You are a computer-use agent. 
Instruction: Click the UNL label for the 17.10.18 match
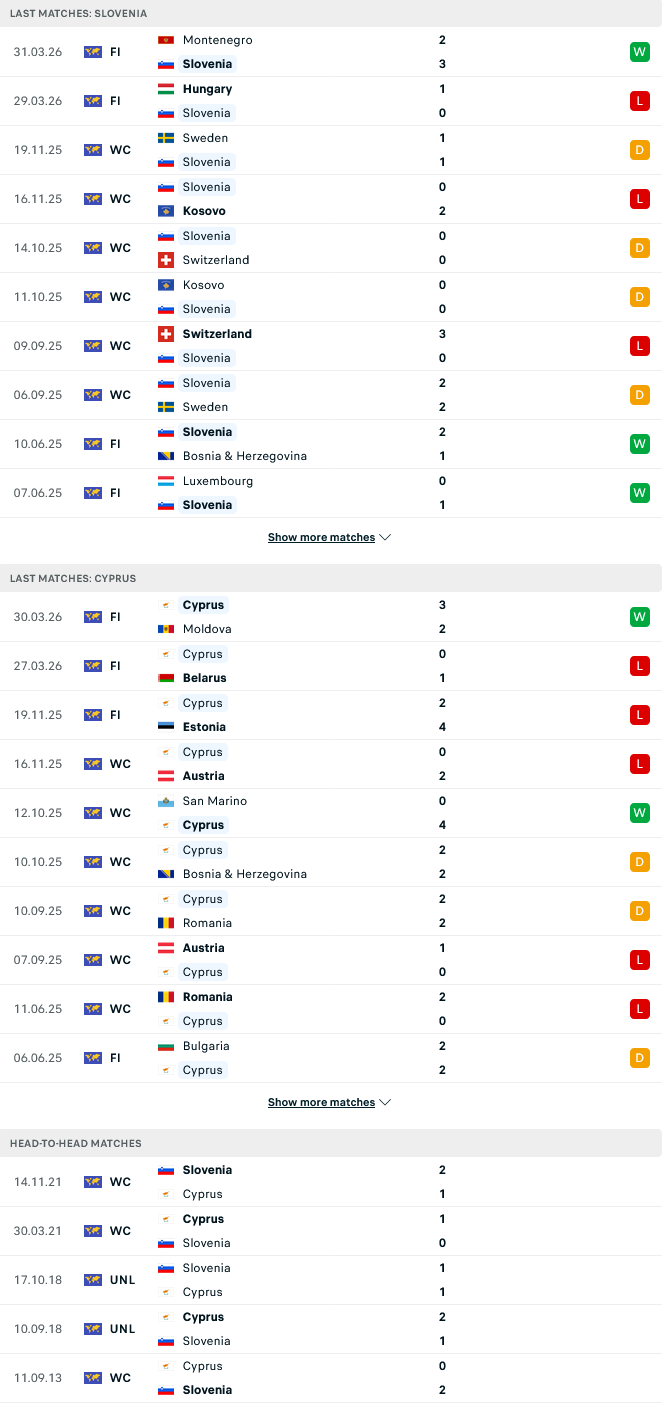tap(122, 1280)
